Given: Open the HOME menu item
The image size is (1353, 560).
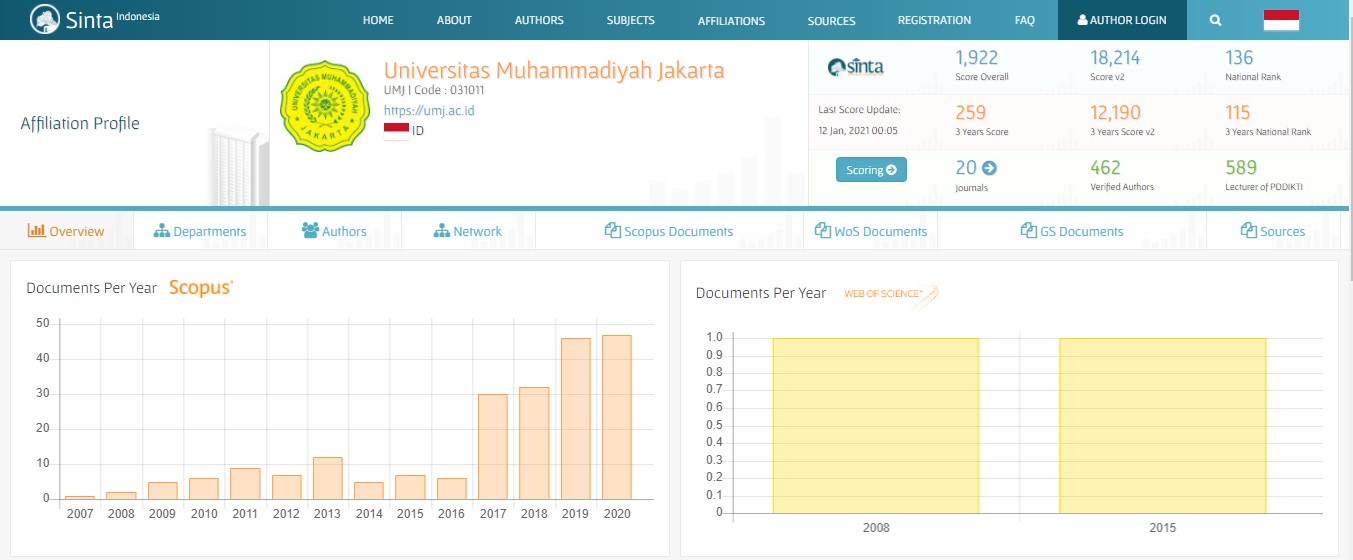Looking at the screenshot, I should click(378, 20).
